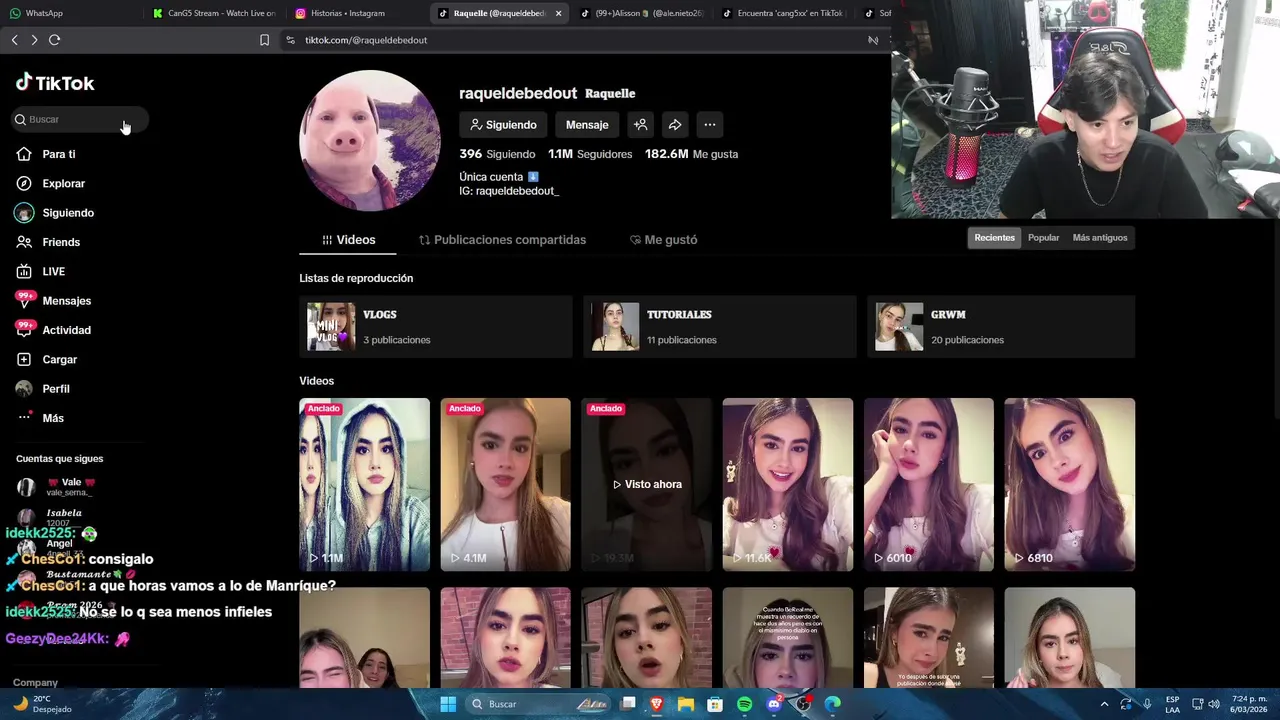Screen dimensions: 1280x720
Task: Switch to Publicaciones compartidas tab
Action: click(x=502, y=240)
